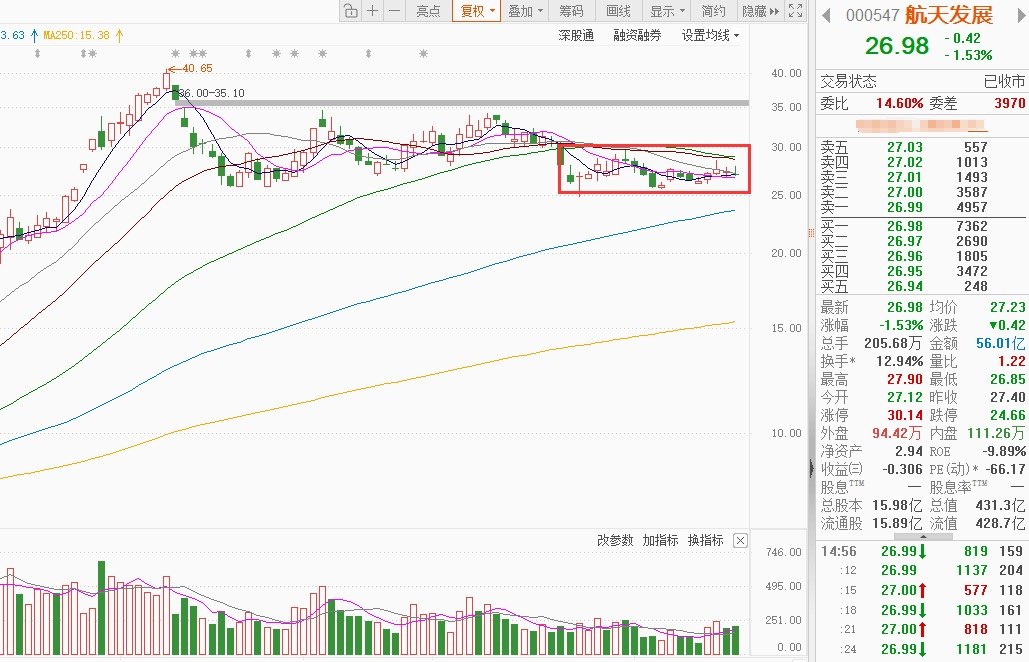Click the 交易状态 label
Viewport: 1029px width, 662px height.
[849, 81]
